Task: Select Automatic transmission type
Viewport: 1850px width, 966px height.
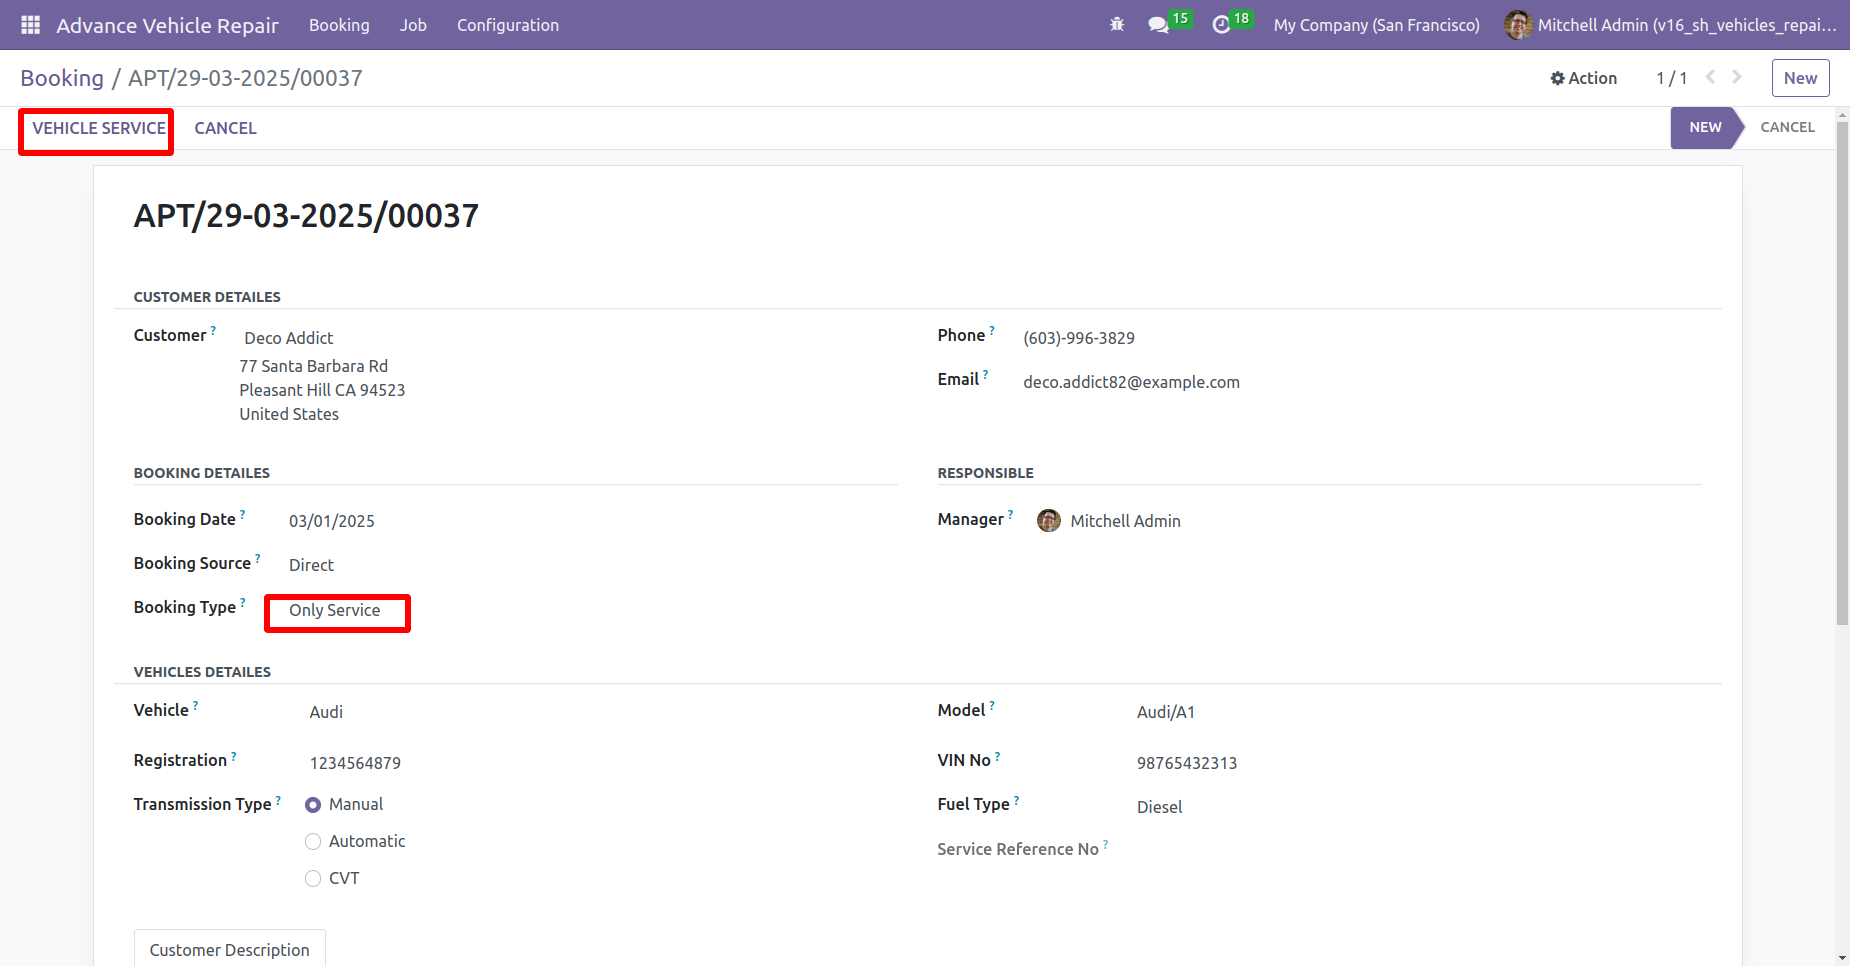Action: [313, 841]
